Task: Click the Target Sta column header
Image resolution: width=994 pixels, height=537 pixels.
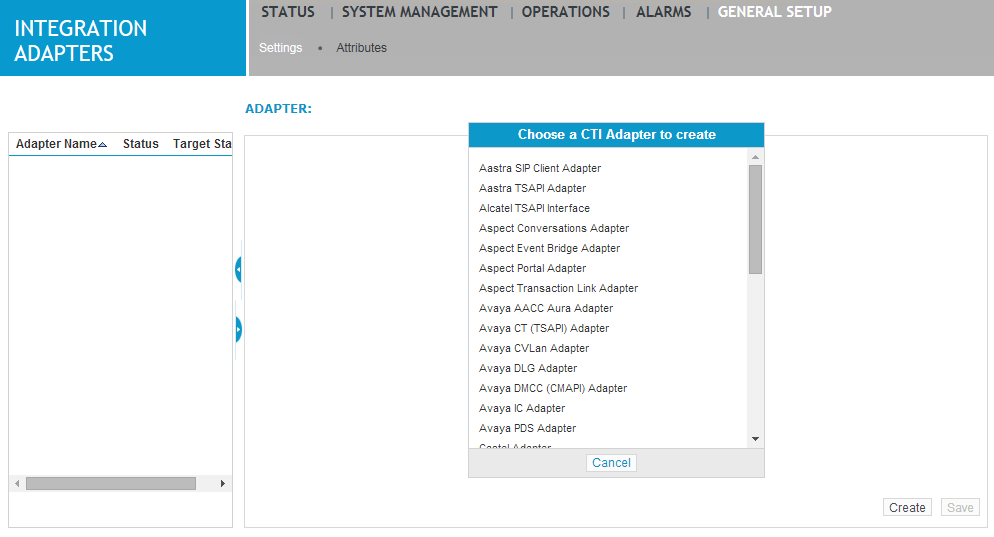Action: [202, 144]
